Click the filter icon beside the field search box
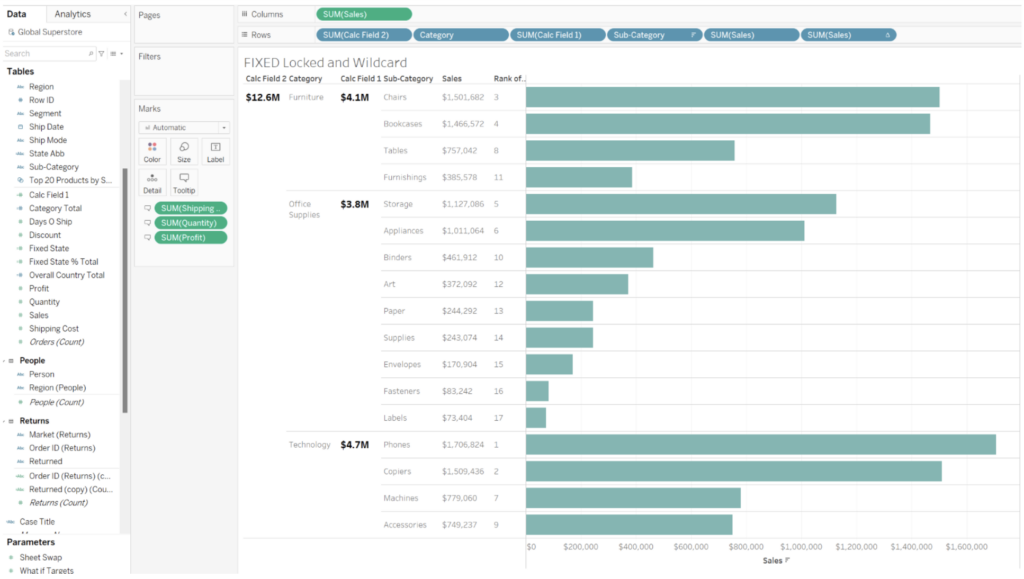Screen dimensions: 1024x579 [x=101, y=52]
